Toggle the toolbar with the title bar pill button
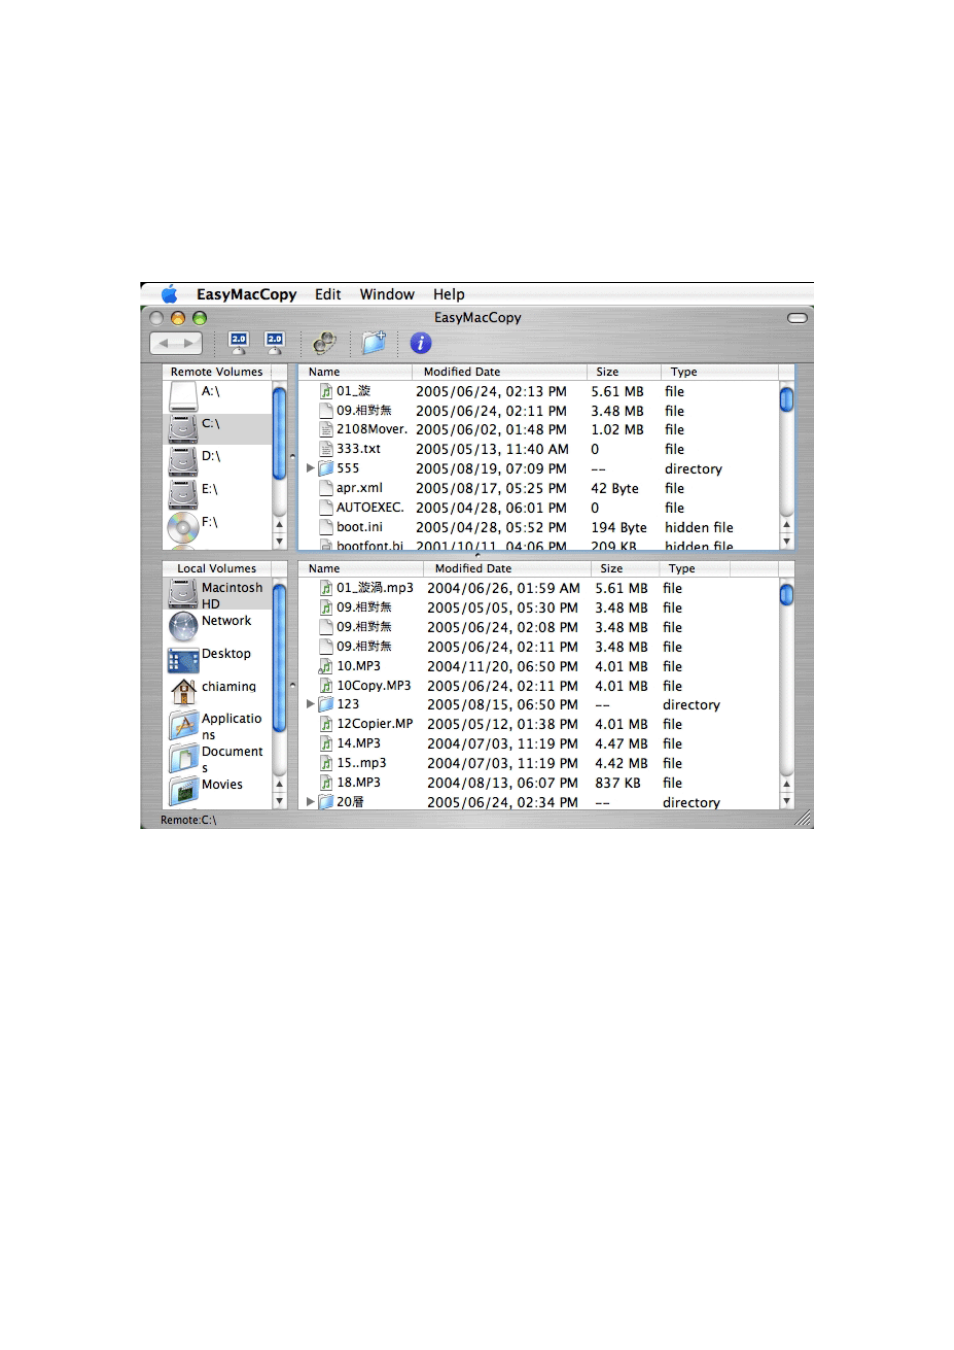Viewport: 954px width, 1350px height. [797, 318]
